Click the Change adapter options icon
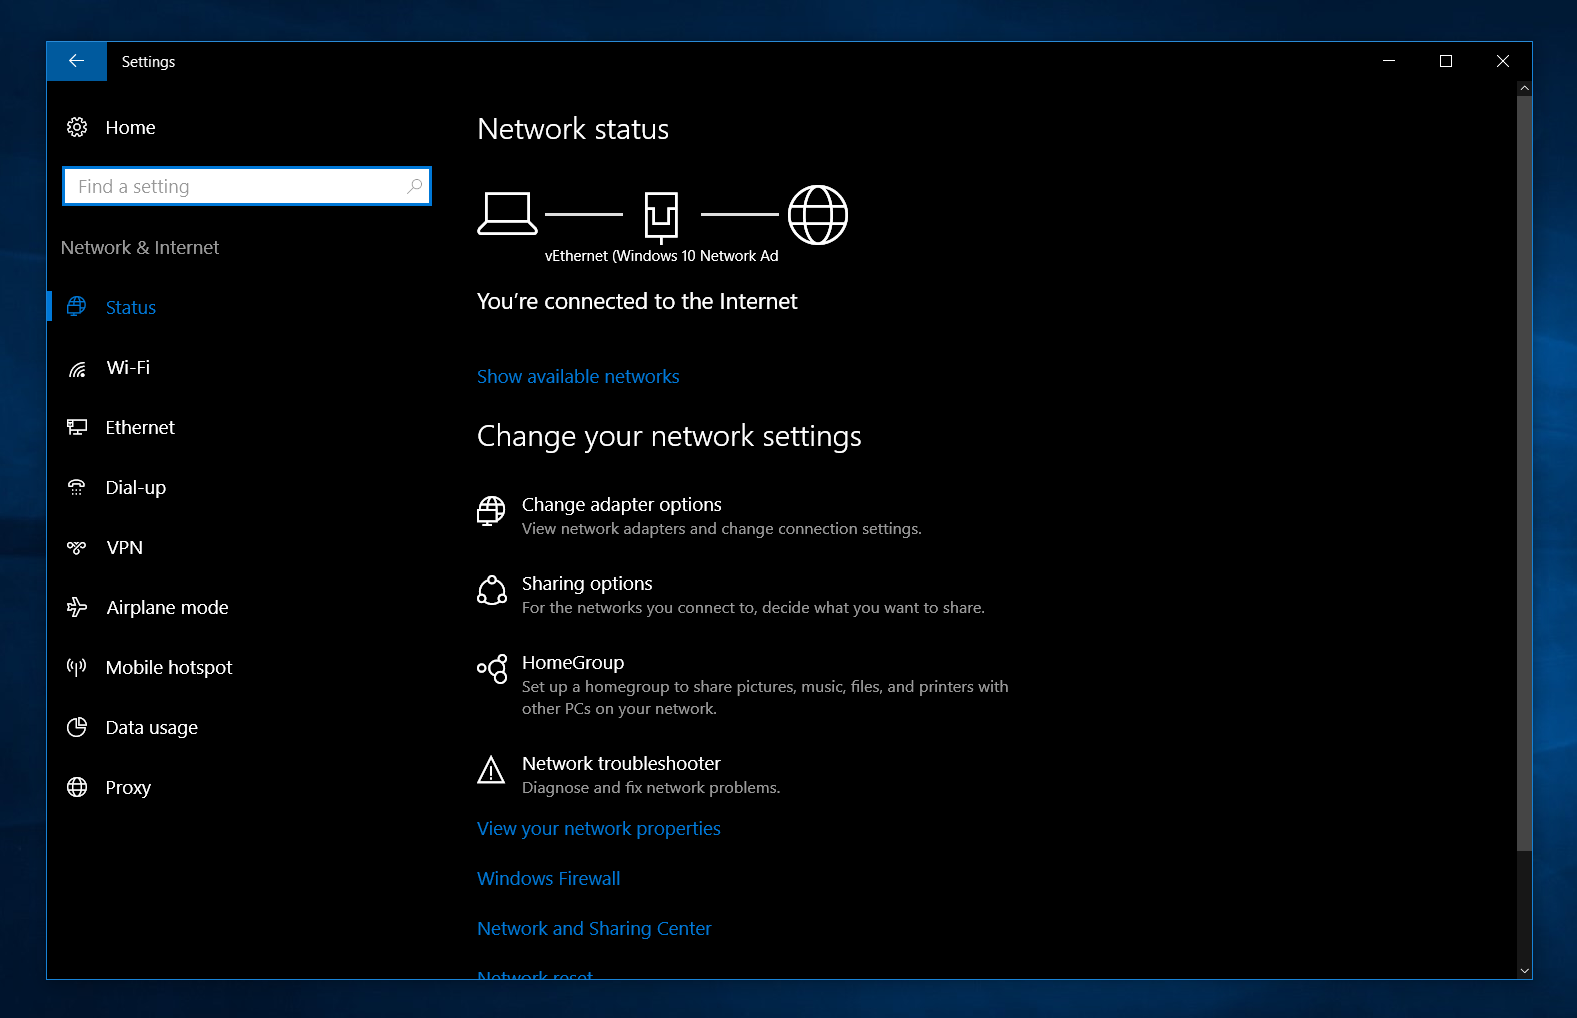This screenshot has width=1577, height=1018. point(491,511)
